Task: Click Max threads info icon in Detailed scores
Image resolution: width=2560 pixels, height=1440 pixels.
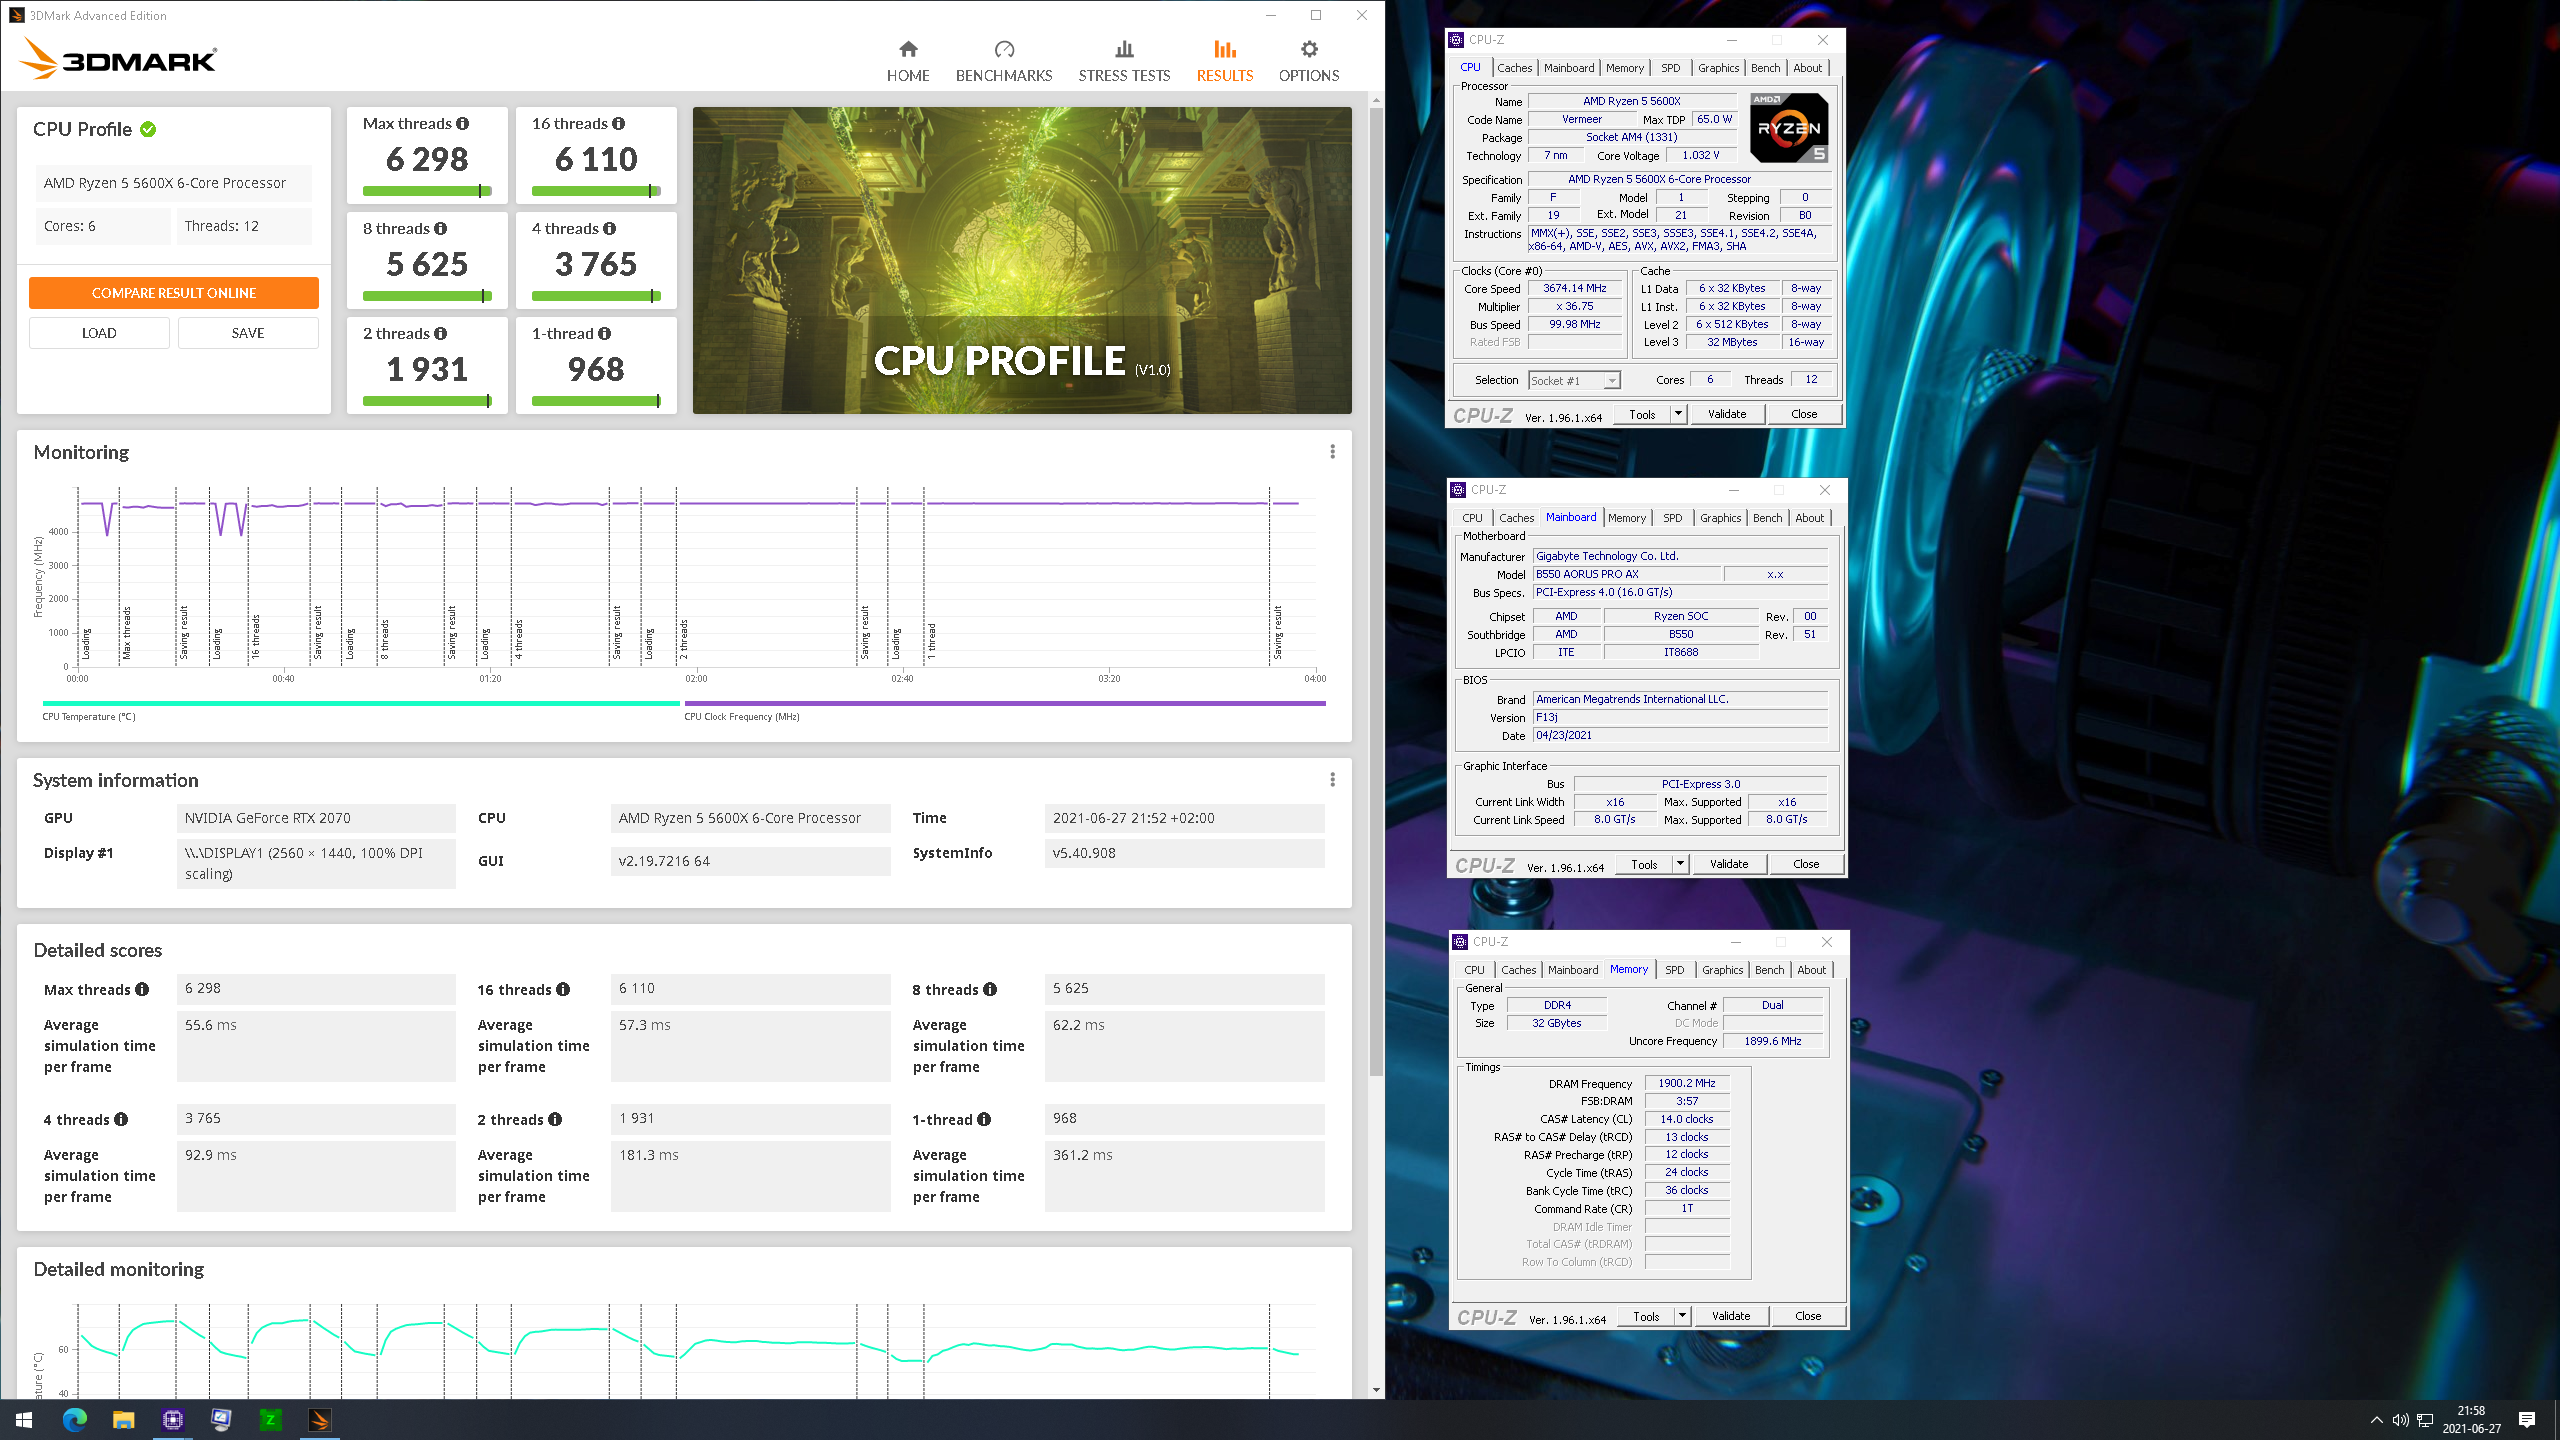Action: point(142,990)
